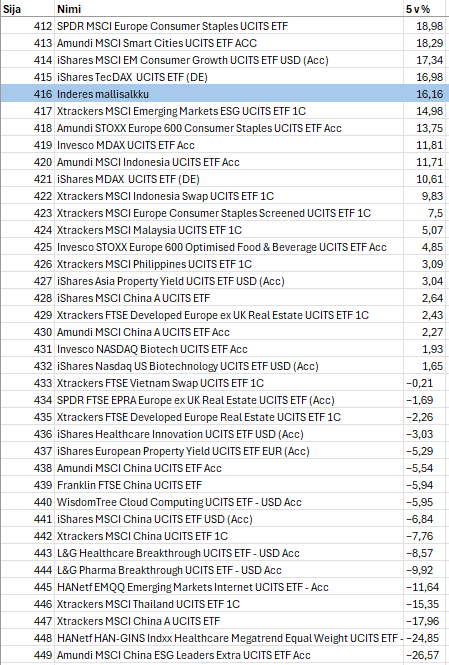Image resolution: width=449 pixels, height=665 pixels.
Task: Select the highlighted Inderes mallisalkku cell
Action: tap(229, 94)
